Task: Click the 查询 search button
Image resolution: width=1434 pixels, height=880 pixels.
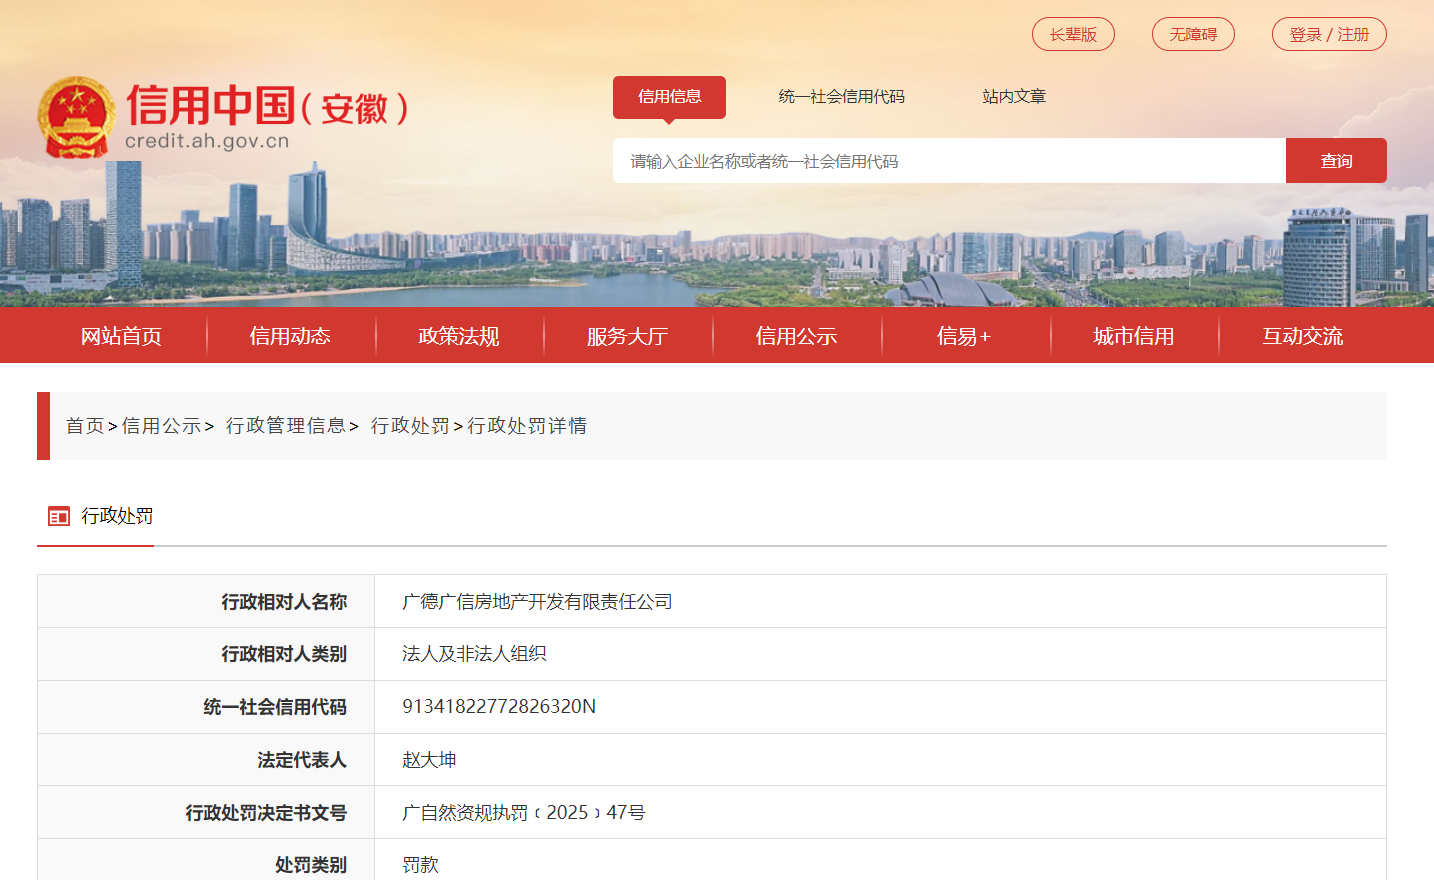Action: coord(1336,160)
